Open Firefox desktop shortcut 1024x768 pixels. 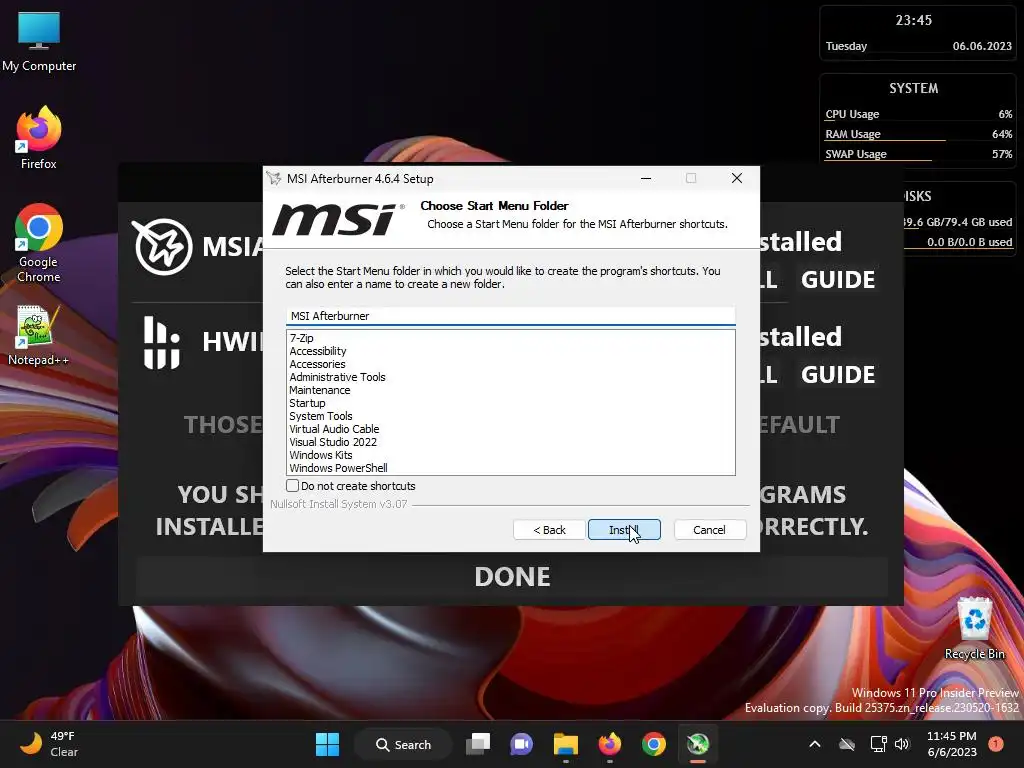39,138
